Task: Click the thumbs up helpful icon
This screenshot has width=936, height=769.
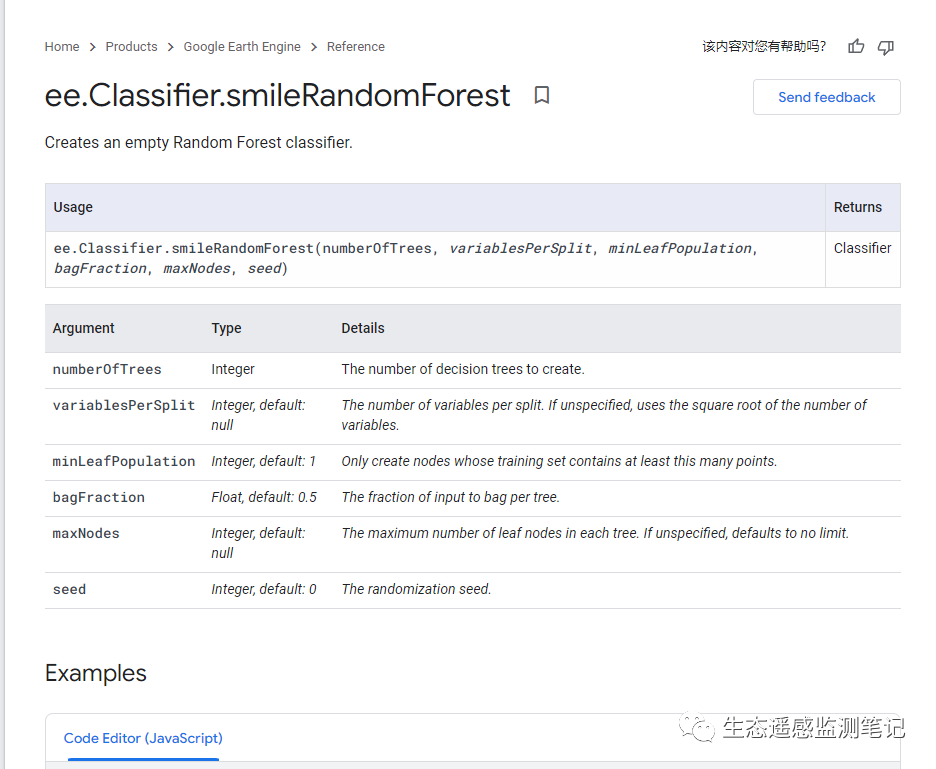Action: tap(856, 47)
